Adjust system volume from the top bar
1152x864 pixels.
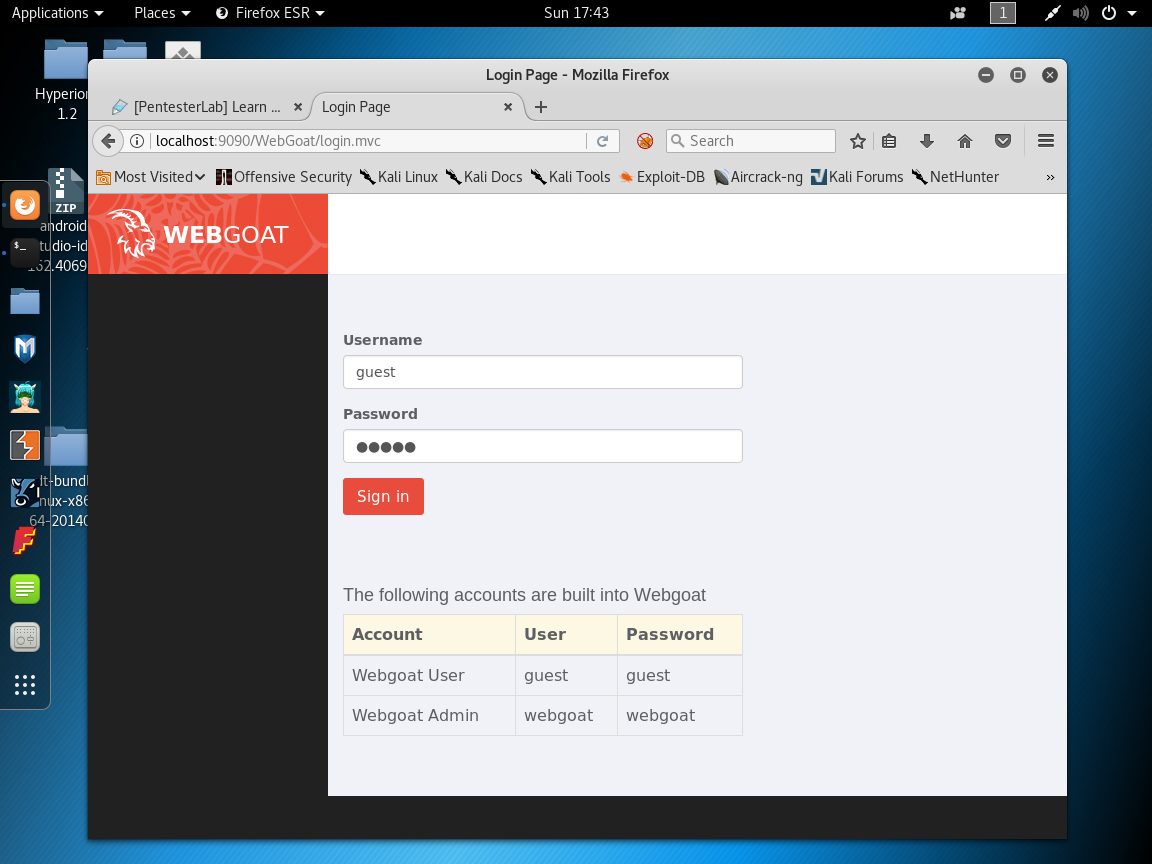[1080, 13]
